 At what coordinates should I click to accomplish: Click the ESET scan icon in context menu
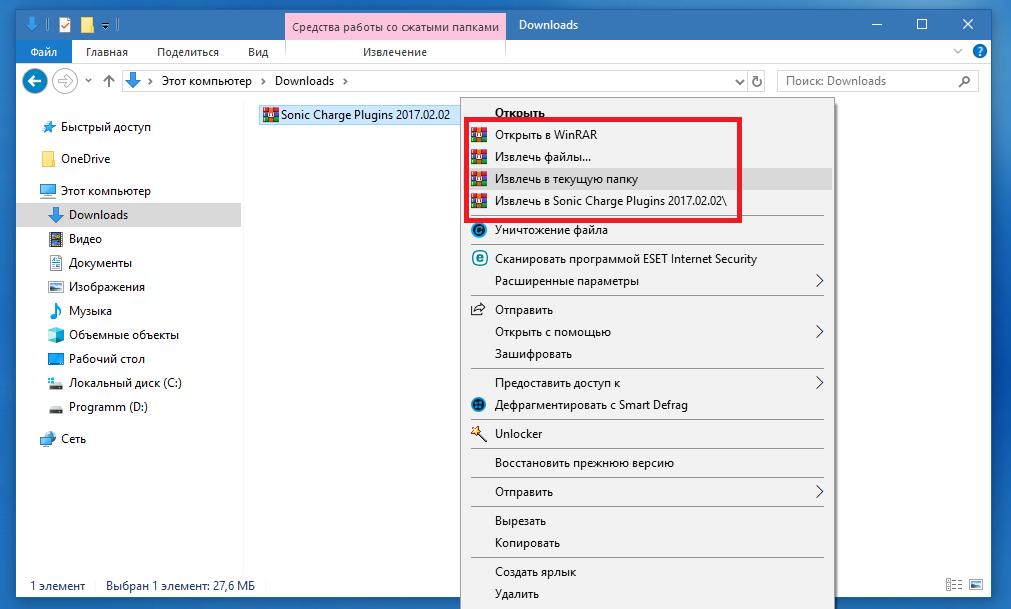[x=478, y=258]
